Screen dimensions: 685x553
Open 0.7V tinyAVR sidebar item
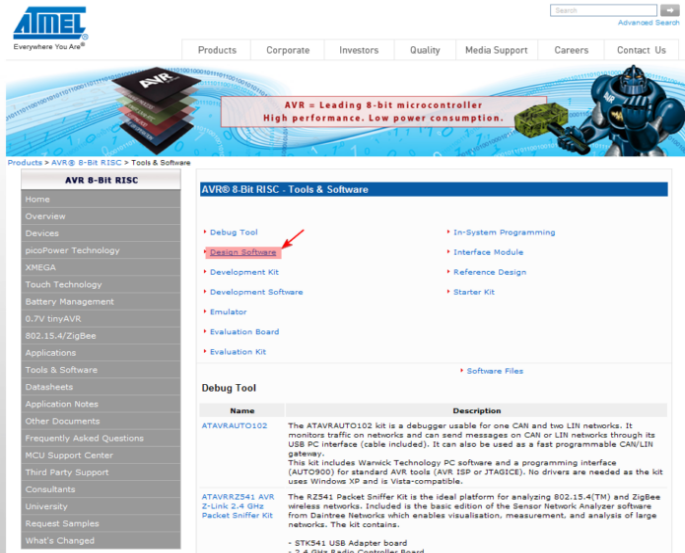tap(100, 318)
